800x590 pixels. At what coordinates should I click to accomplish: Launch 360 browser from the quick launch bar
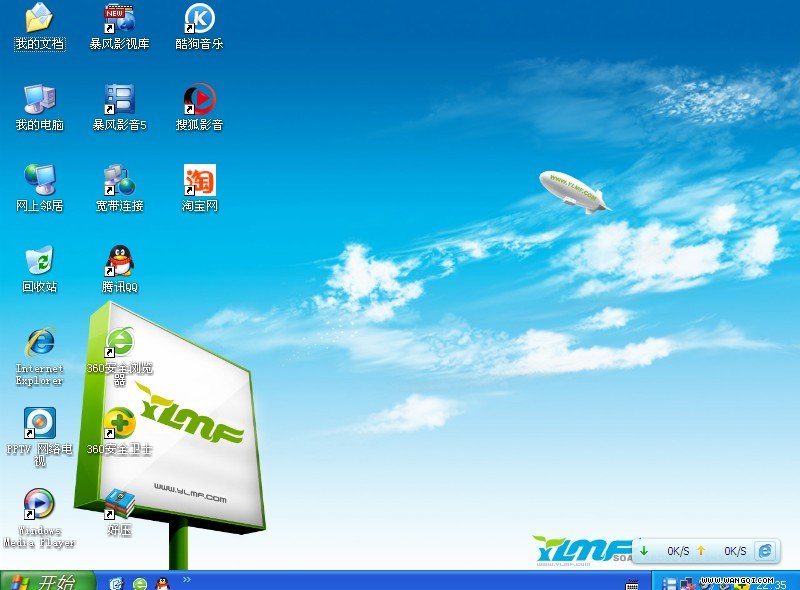[x=140, y=583]
